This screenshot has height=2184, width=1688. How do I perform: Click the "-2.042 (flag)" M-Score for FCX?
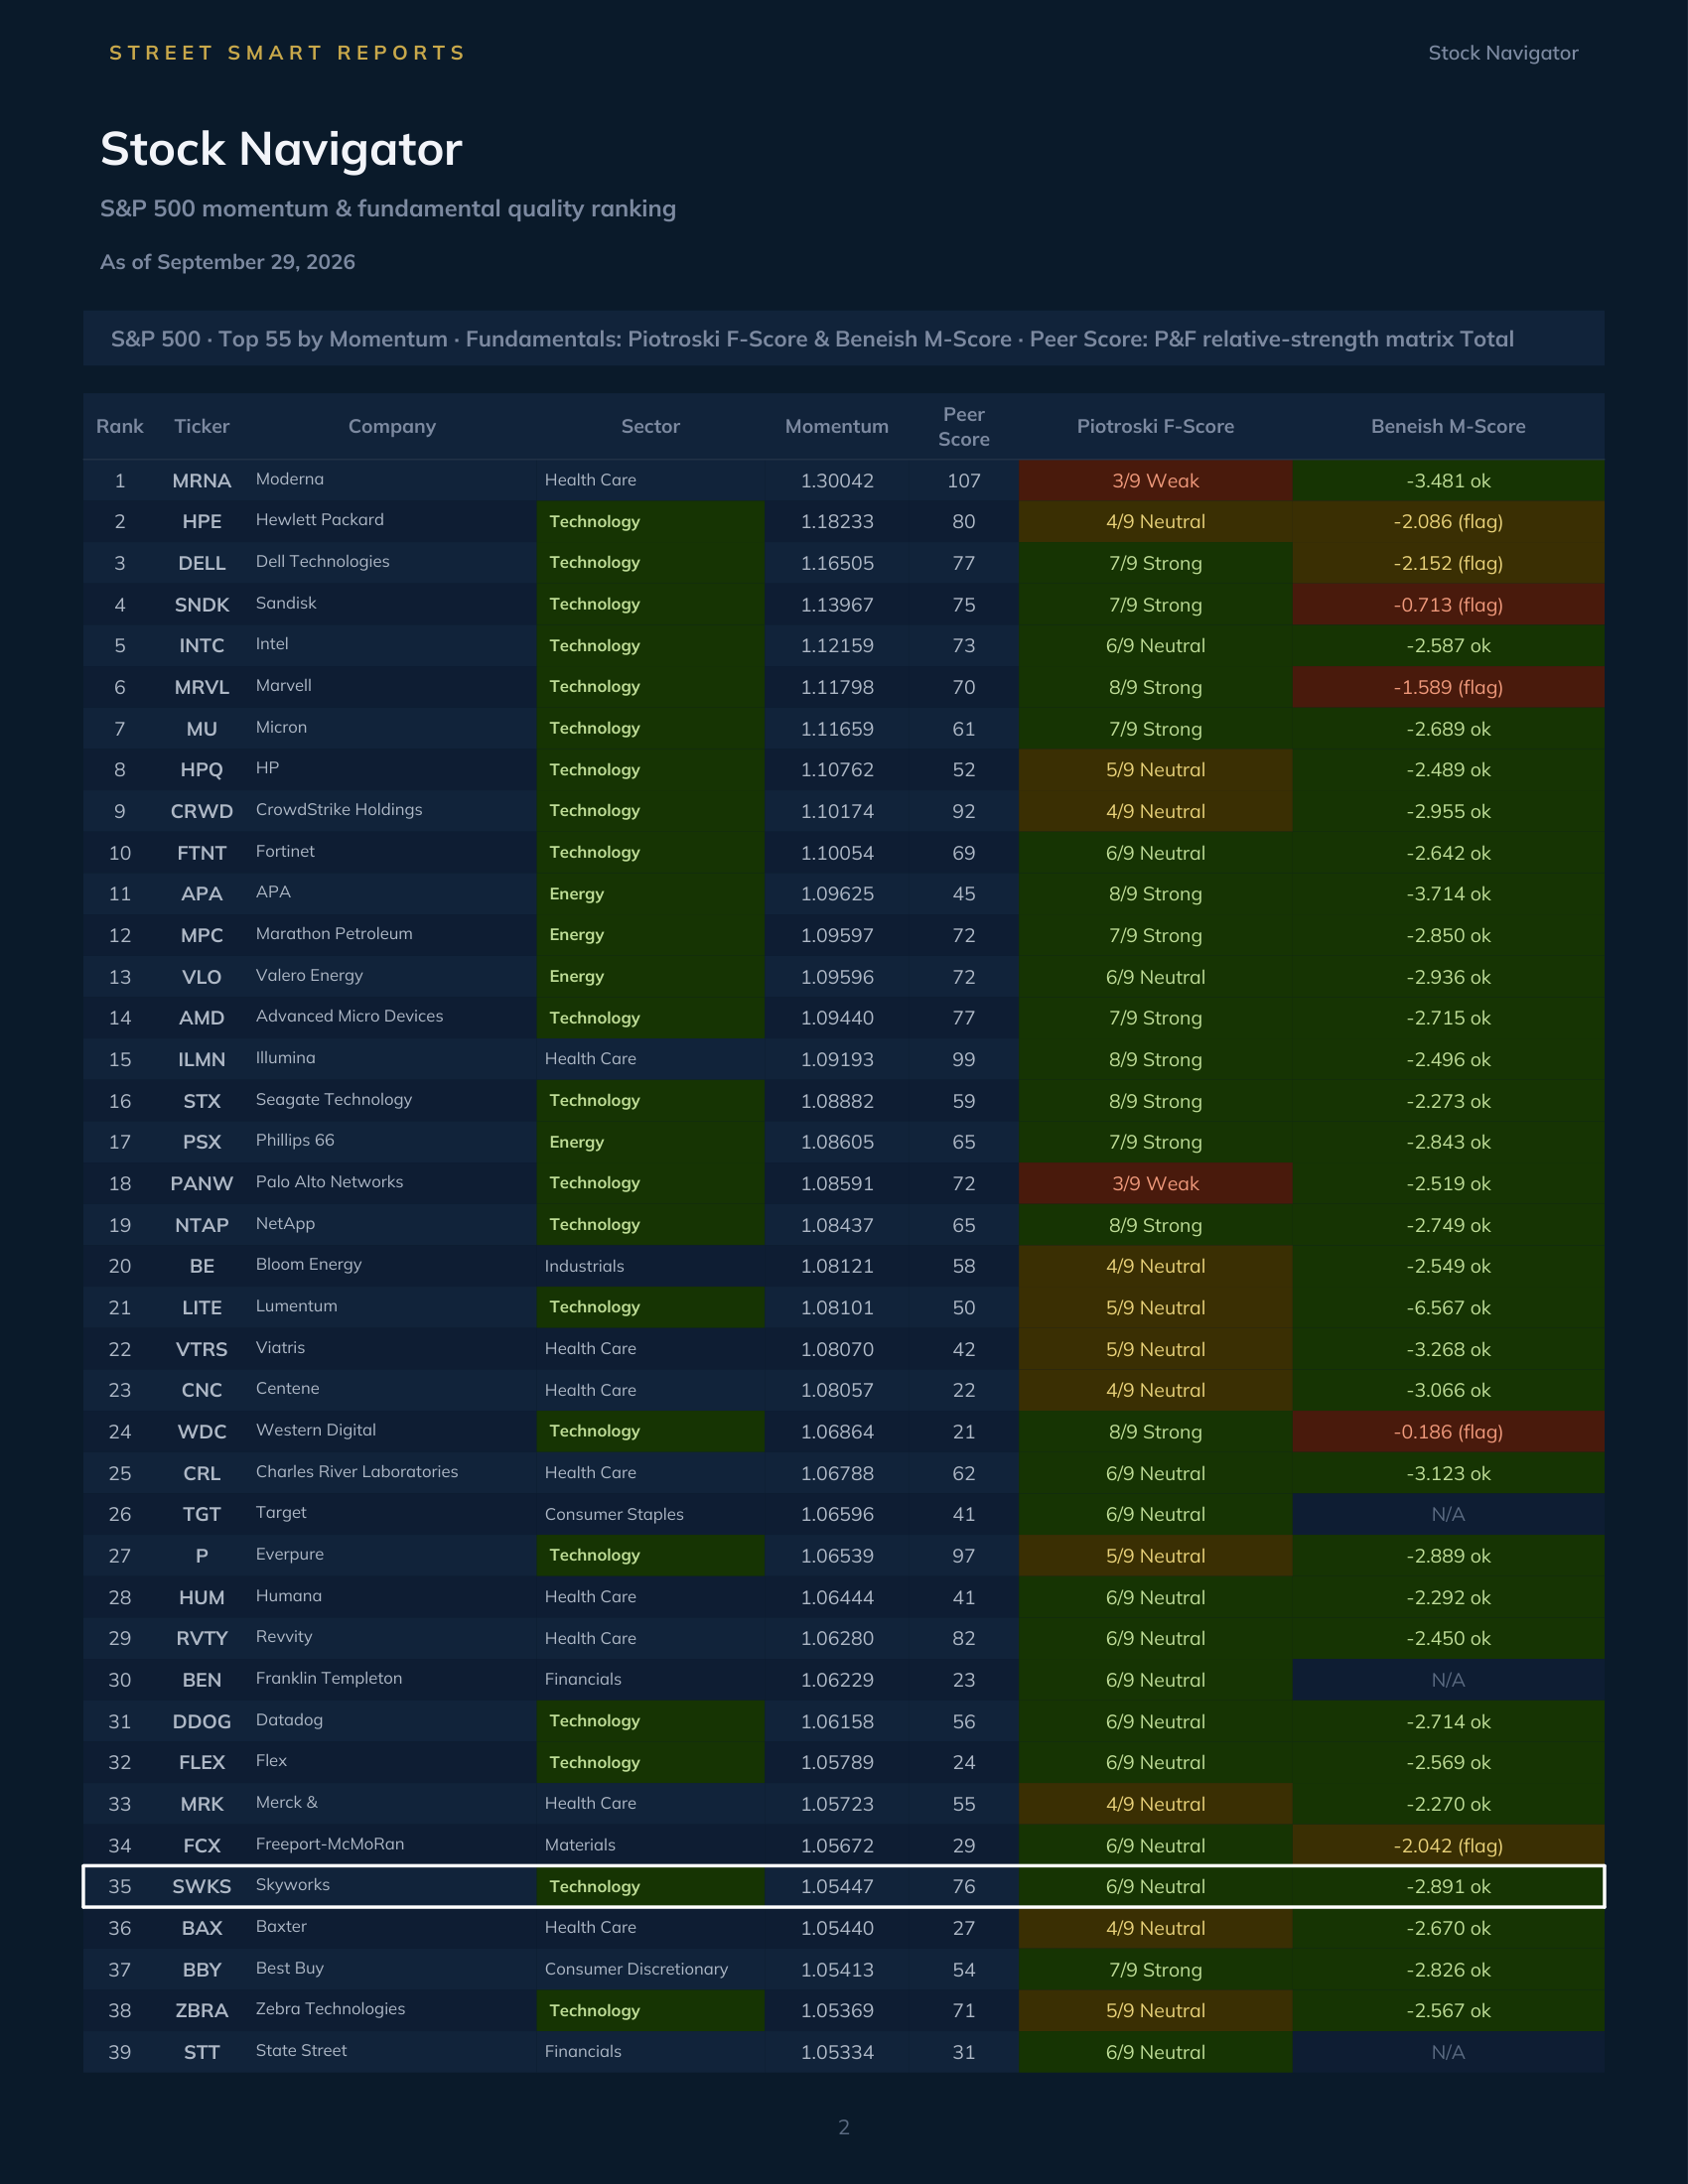[x=1448, y=1846]
